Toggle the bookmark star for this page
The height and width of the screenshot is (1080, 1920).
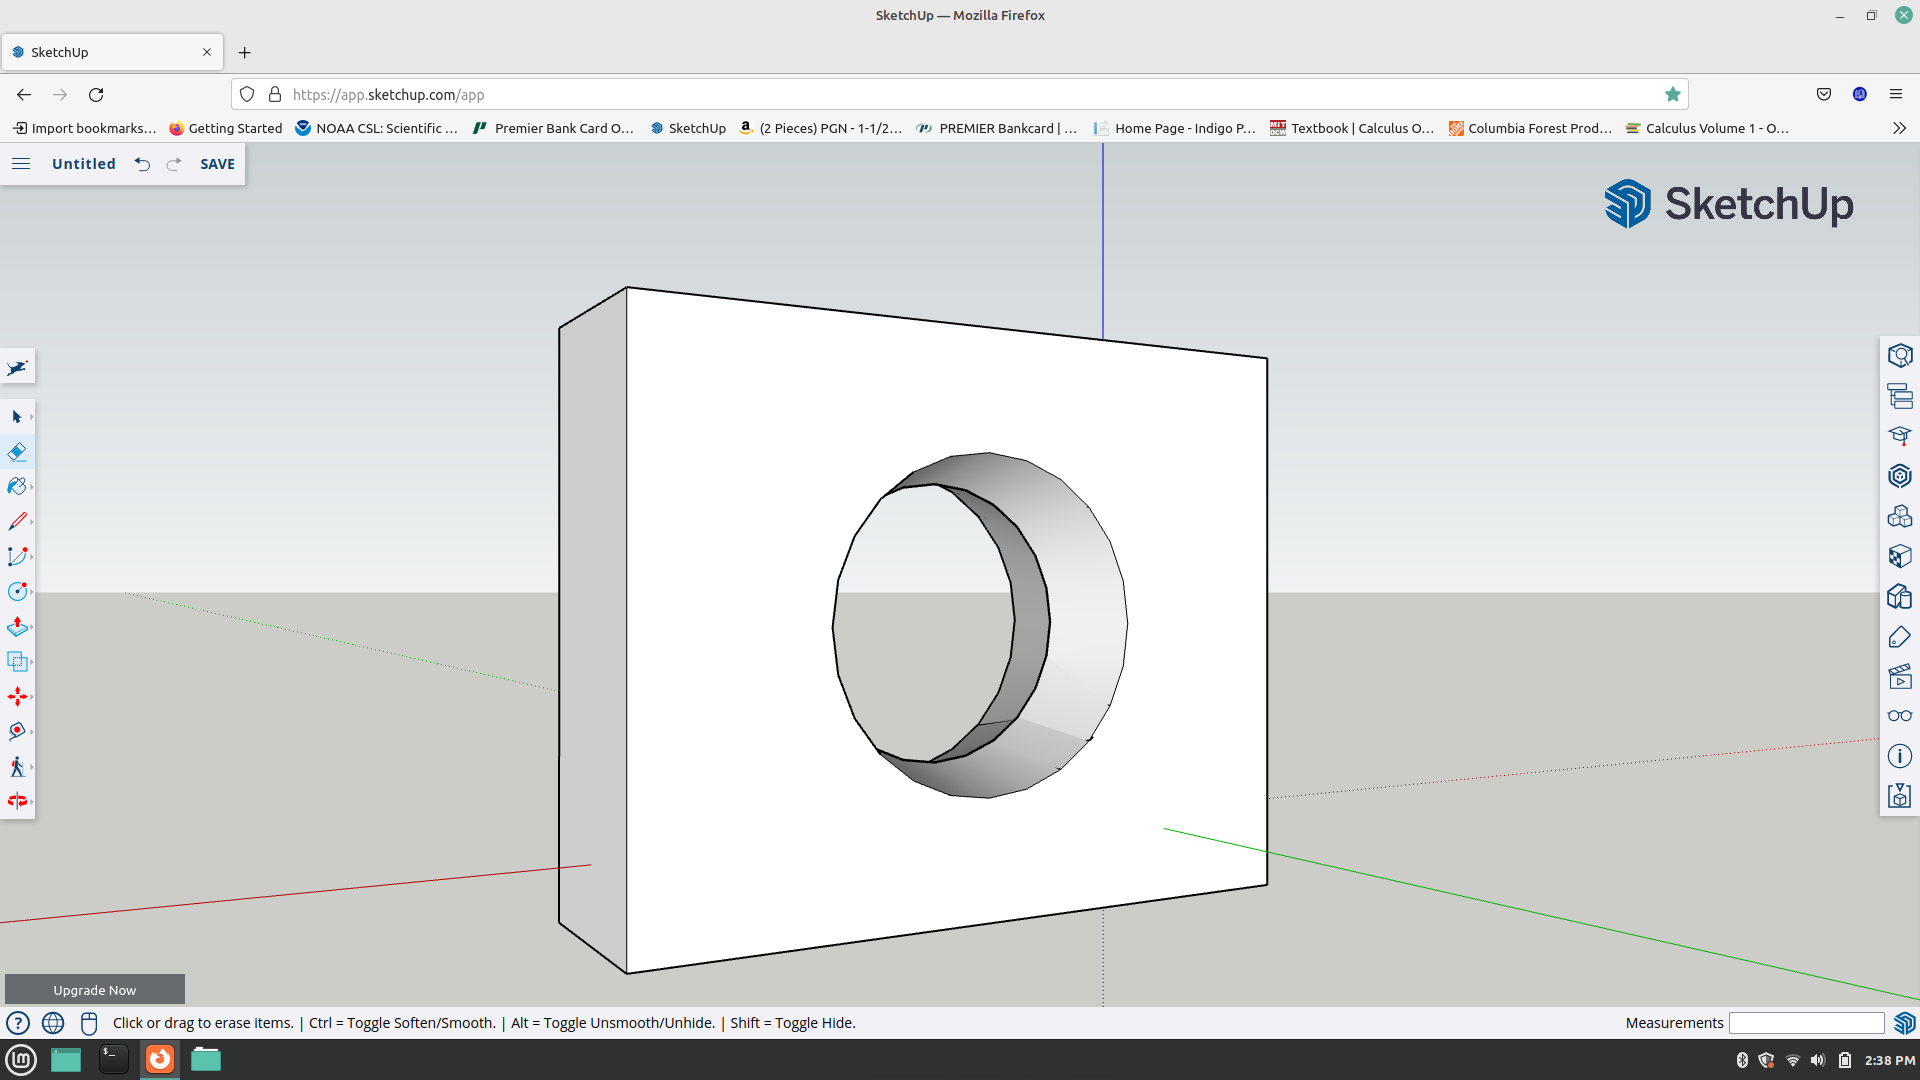pyautogui.click(x=1672, y=94)
